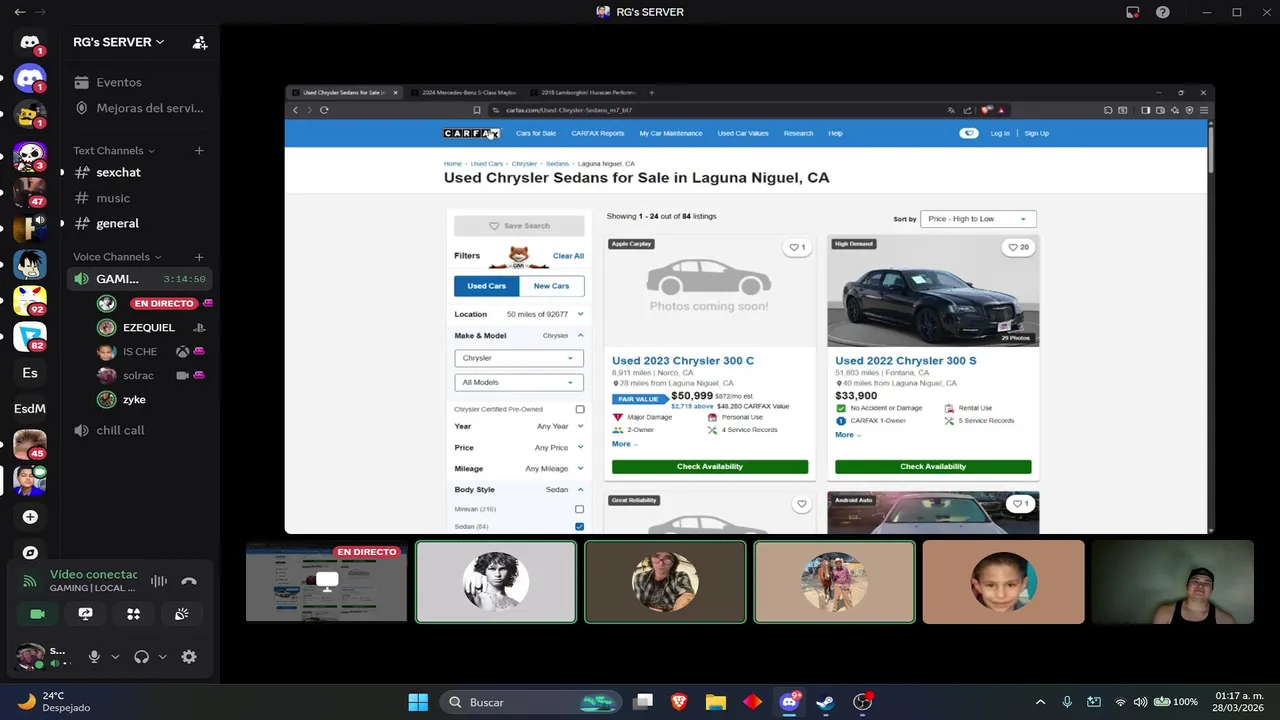The width and height of the screenshot is (1280, 720).
Task: In the stream, tick Chrysler Certified Pre-Owned checkbox
Action: [579, 409]
